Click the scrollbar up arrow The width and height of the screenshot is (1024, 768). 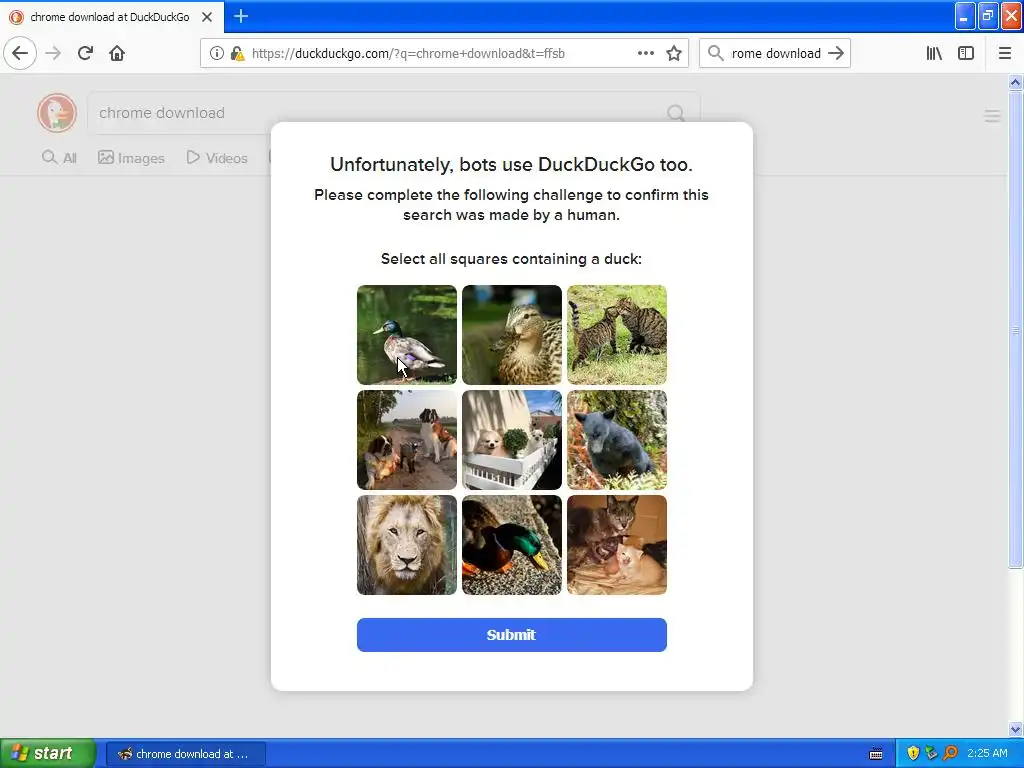(x=1016, y=82)
